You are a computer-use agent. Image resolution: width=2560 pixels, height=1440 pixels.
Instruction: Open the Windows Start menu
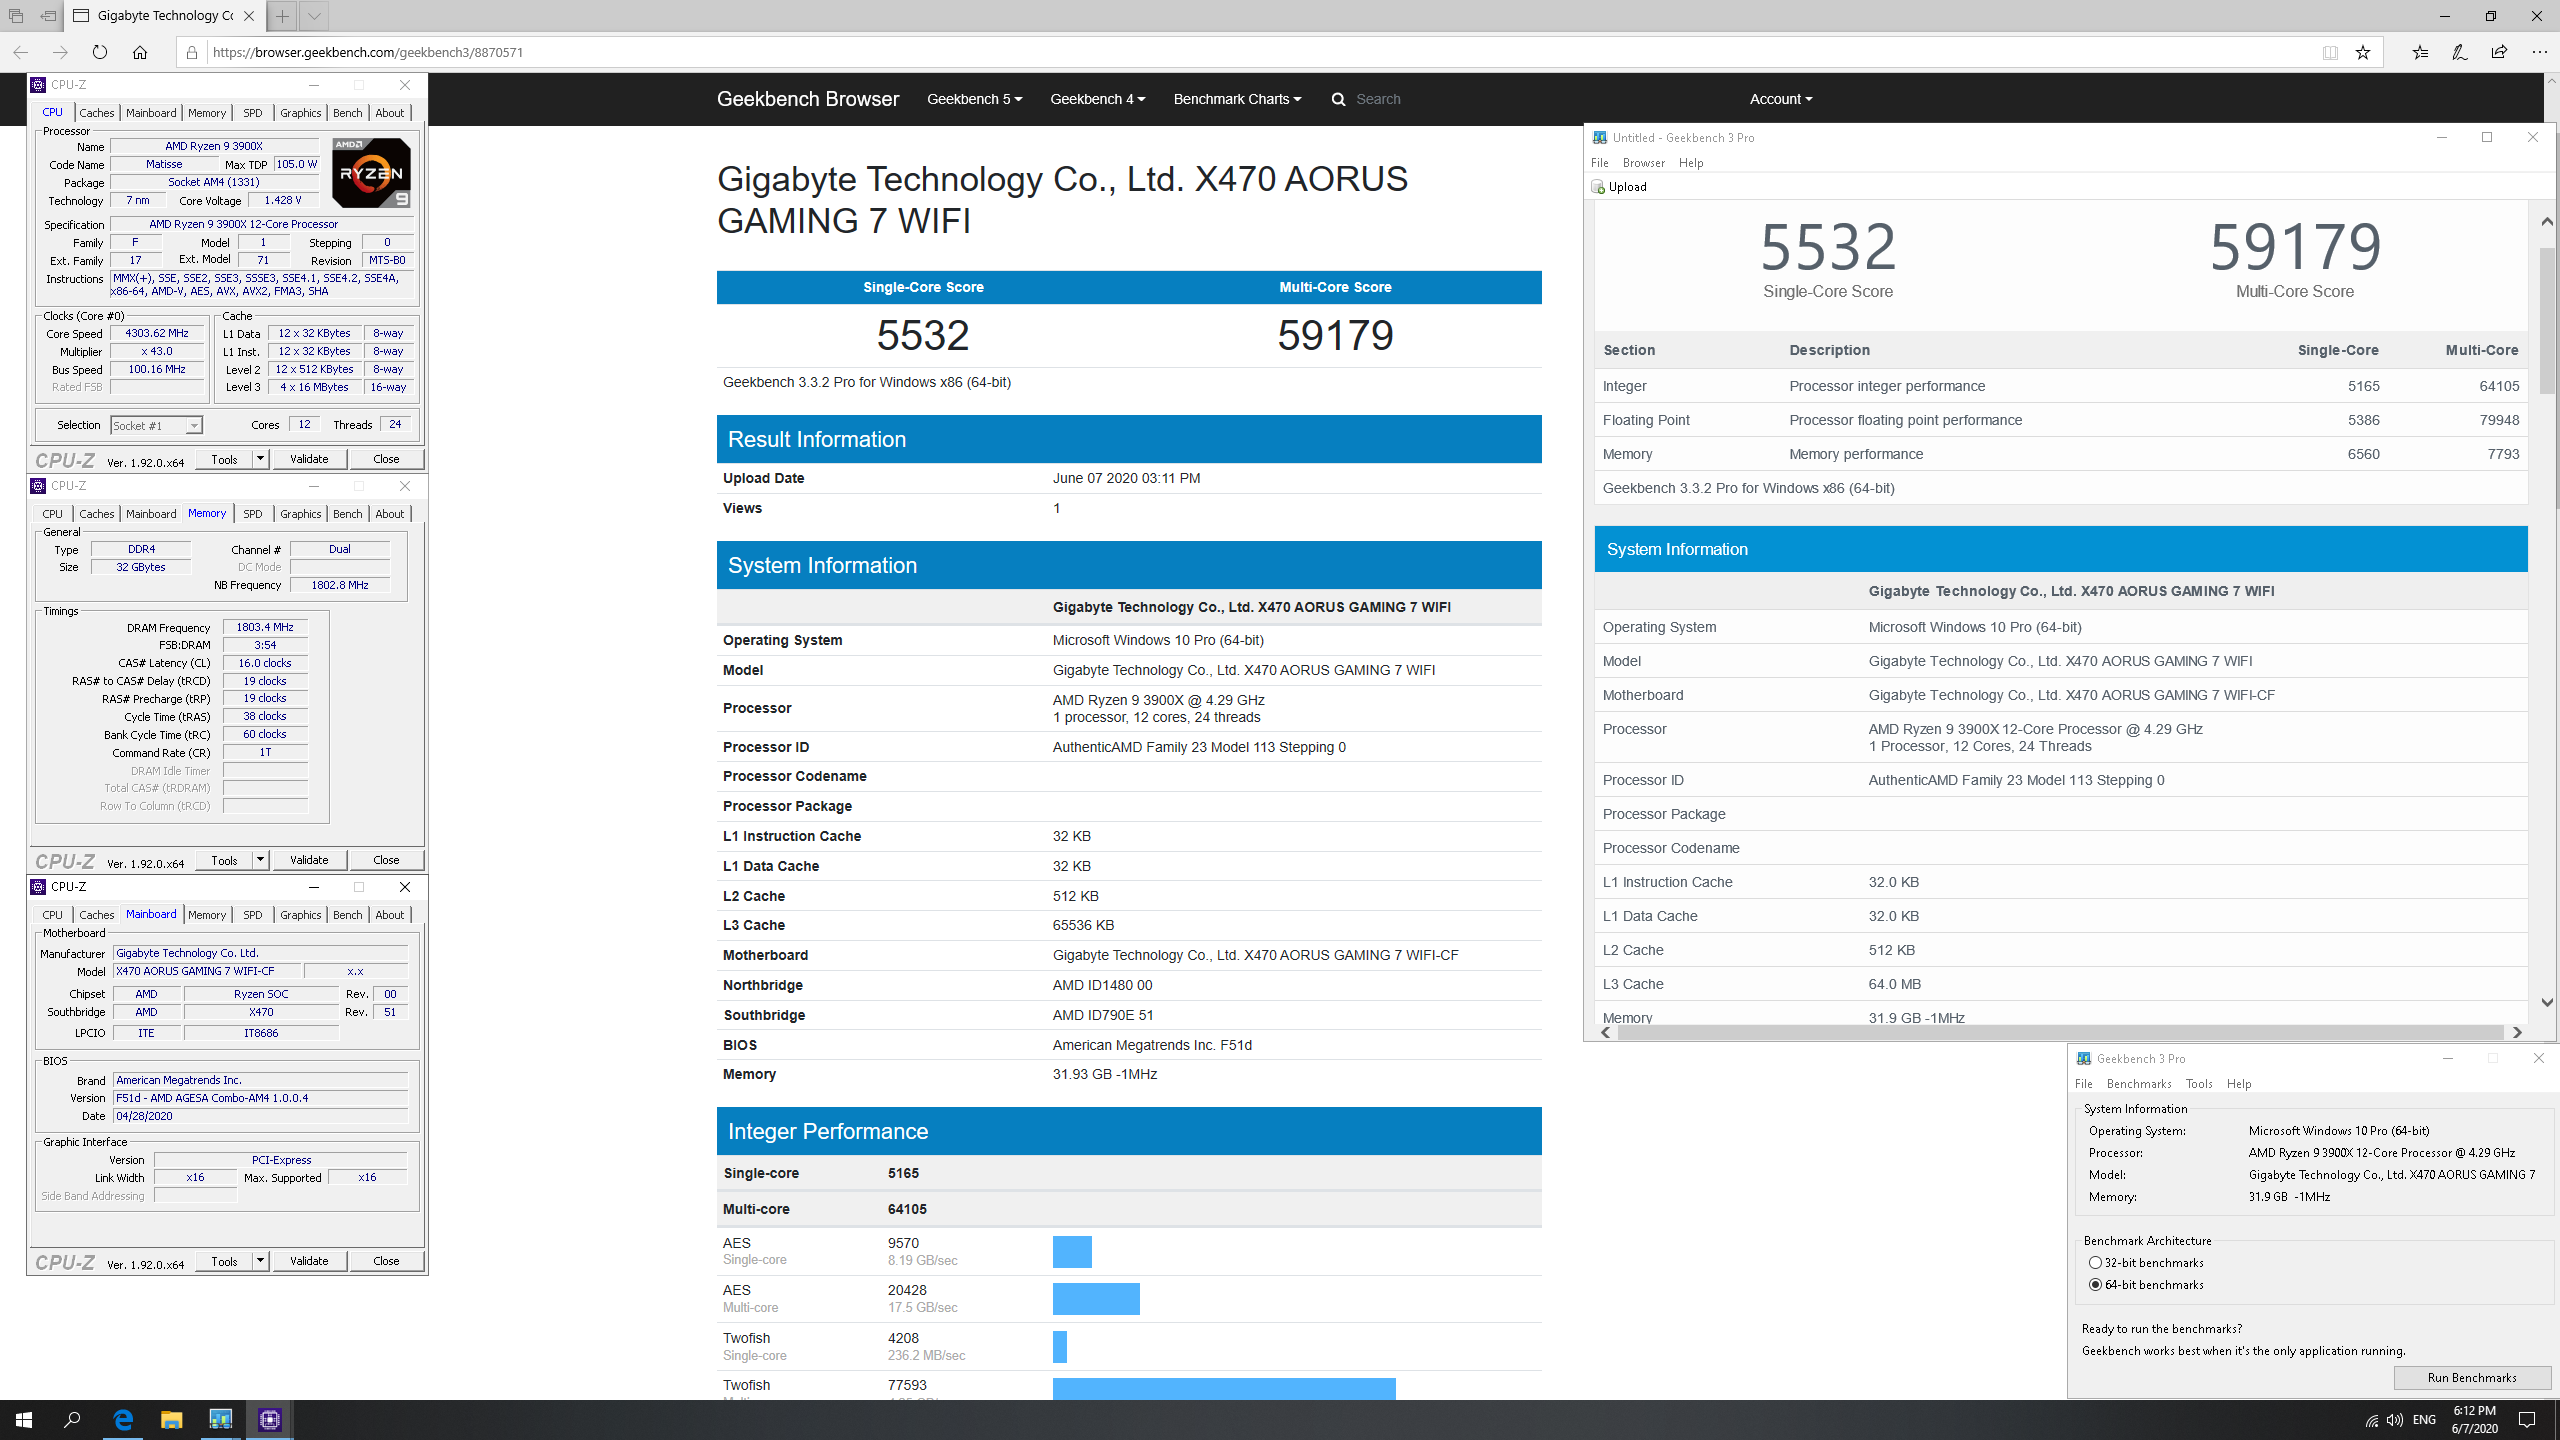tap(24, 1419)
